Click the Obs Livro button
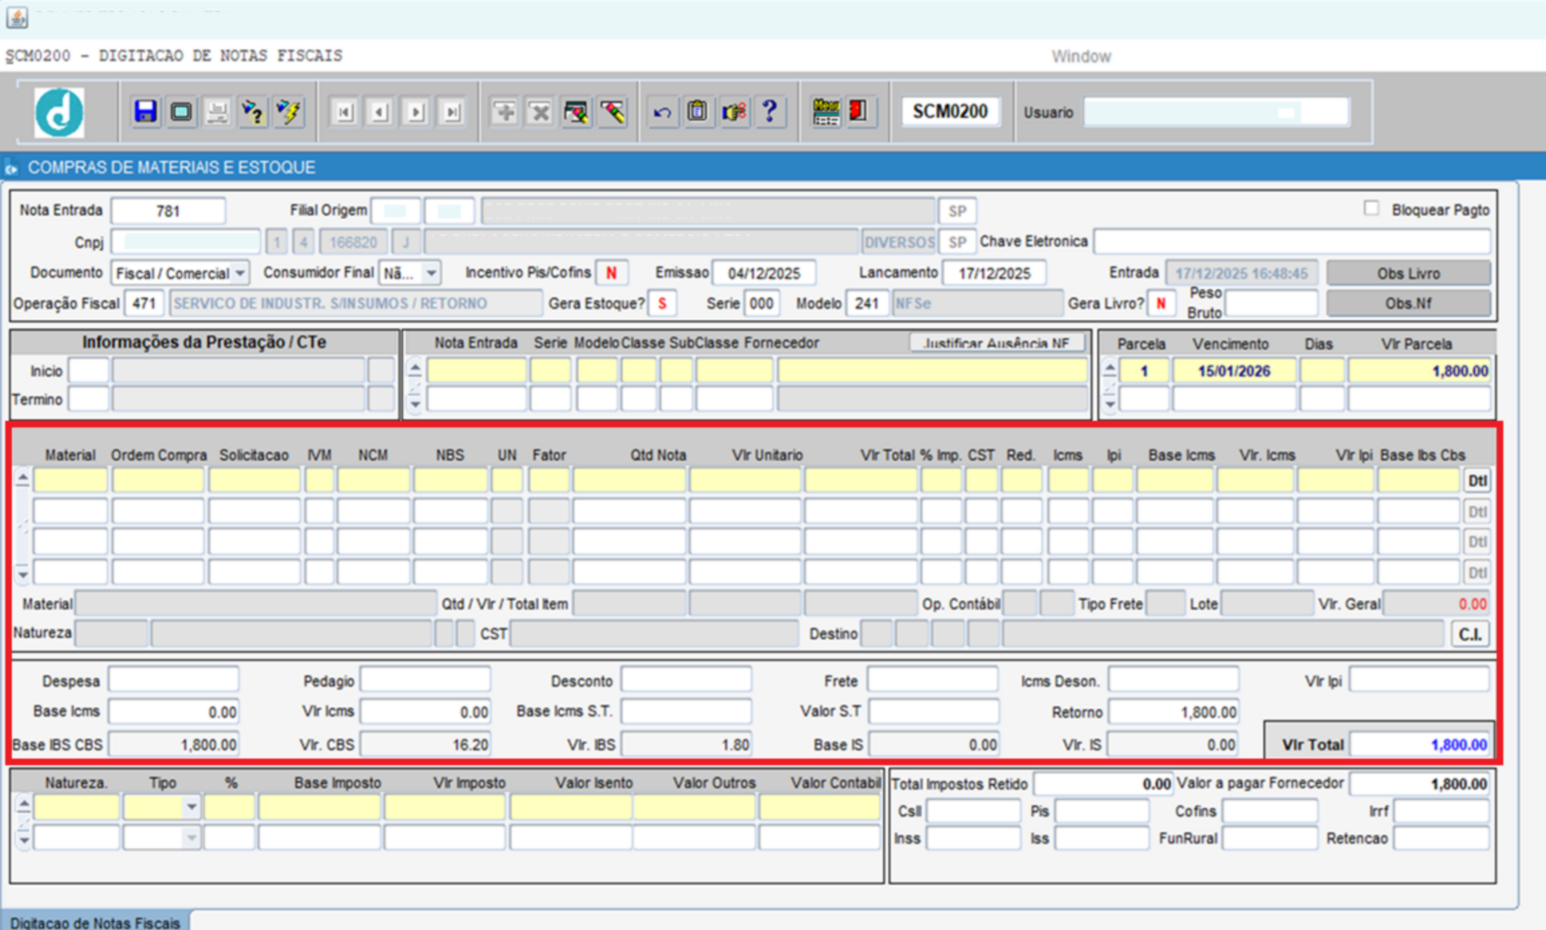The image size is (1546, 930). click(x=1408, y=273)
